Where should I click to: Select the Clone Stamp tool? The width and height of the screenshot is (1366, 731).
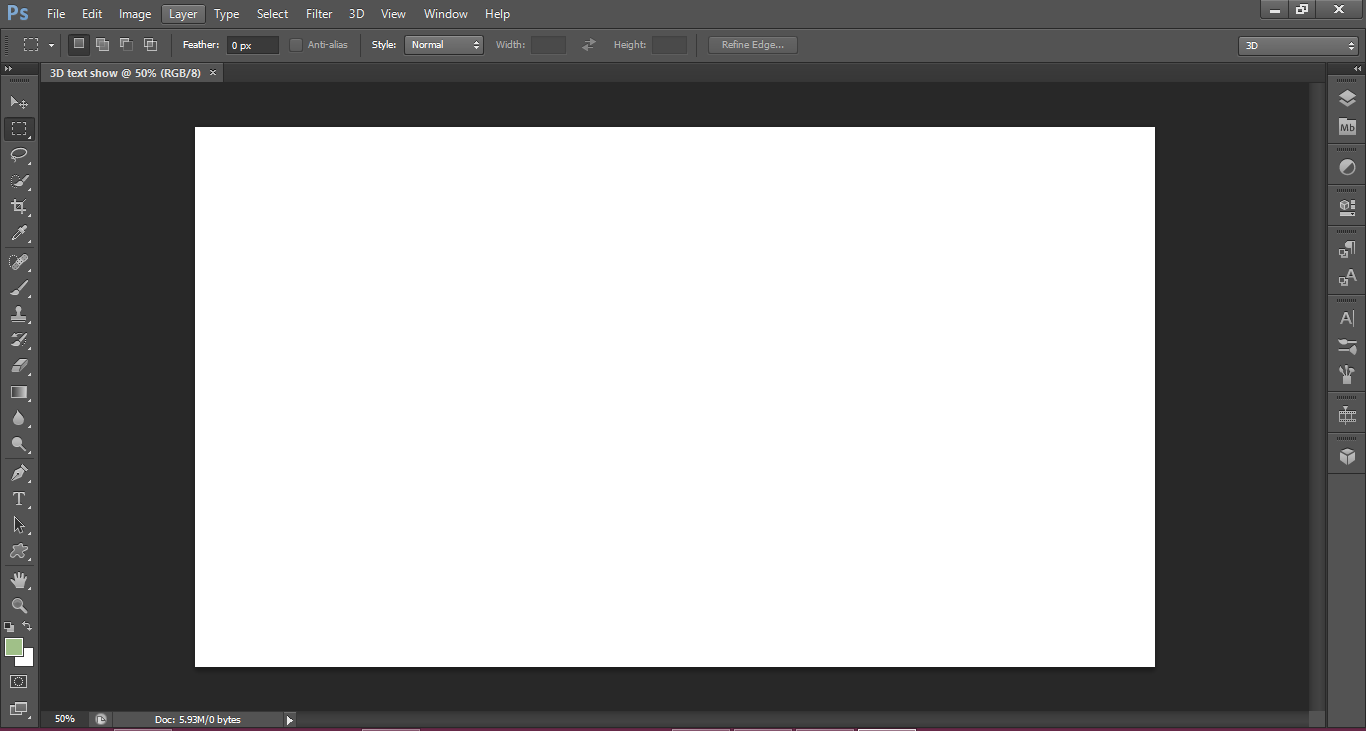click(19, 314)
